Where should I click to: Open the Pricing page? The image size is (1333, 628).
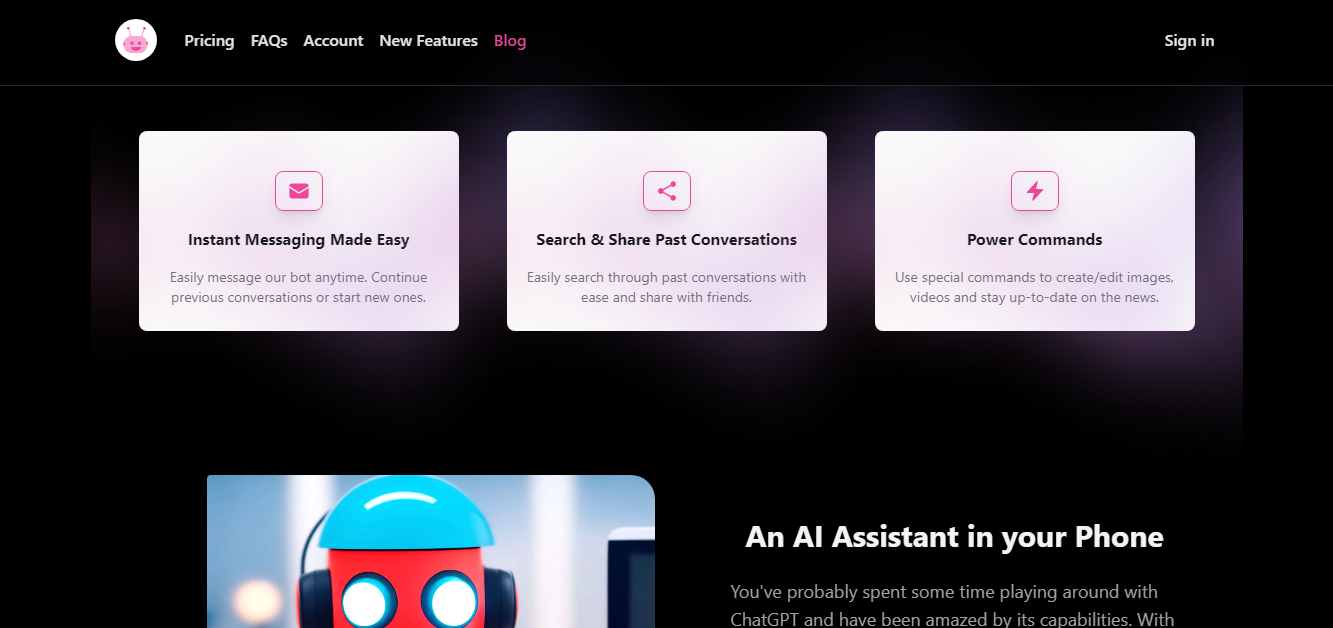209,41
